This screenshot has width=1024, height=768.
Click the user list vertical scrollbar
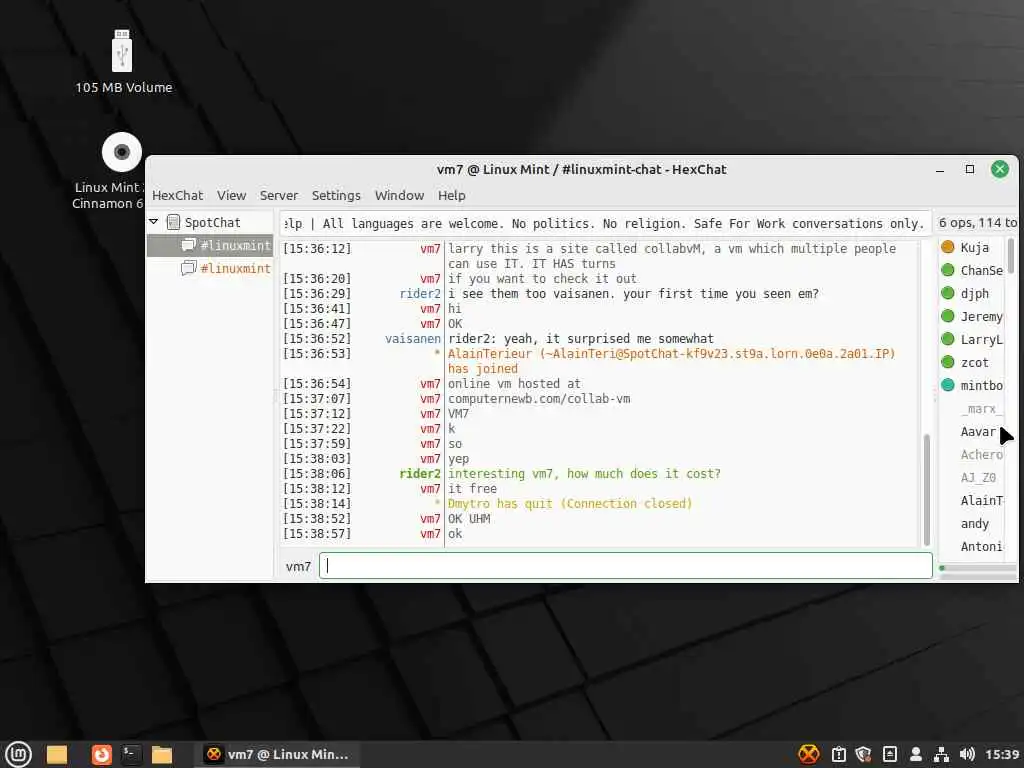click(x=1010, y=256)
